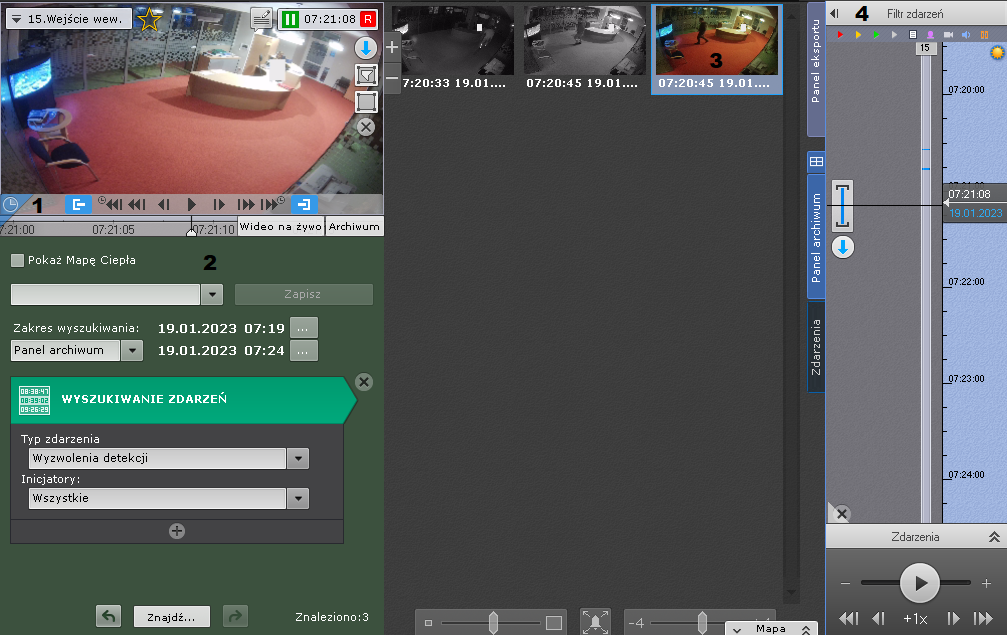Click the vertical interval bracket button on timeline

[x=843, y=206]
